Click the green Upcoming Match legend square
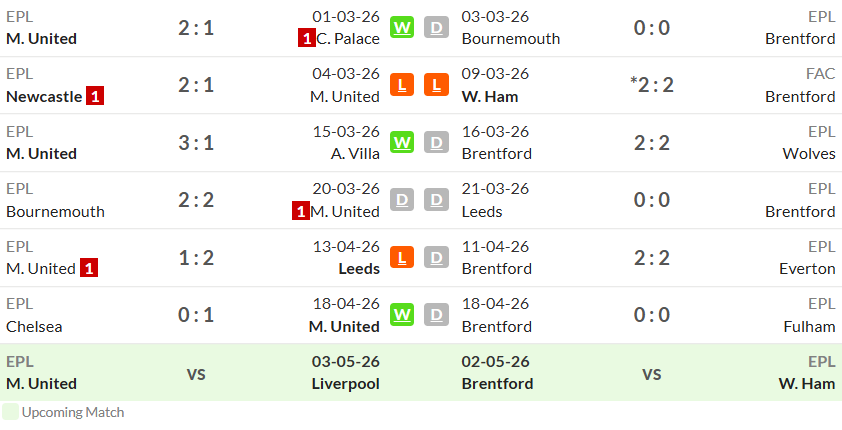The image size is (842, 430). (x=10, y=412)
